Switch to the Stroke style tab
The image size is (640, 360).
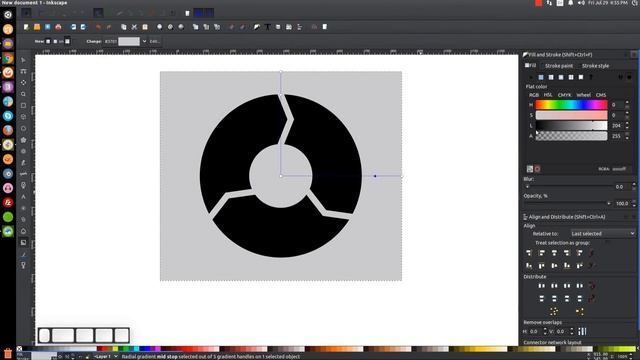tap(595, 66)
